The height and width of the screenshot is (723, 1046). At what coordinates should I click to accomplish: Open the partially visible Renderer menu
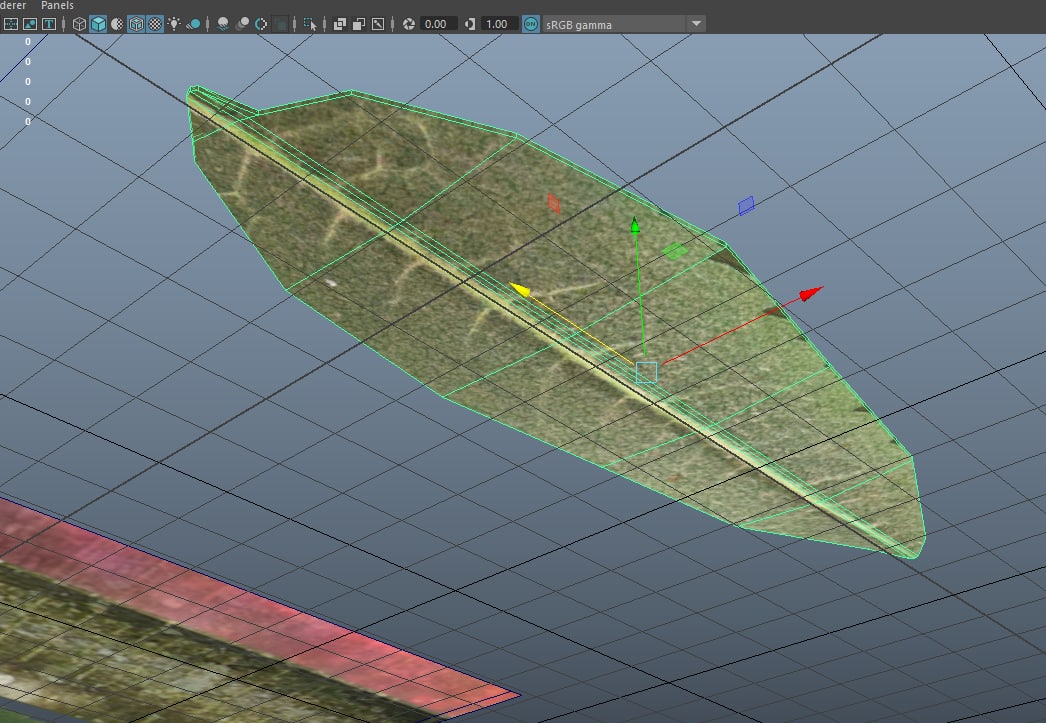[13, 5]
